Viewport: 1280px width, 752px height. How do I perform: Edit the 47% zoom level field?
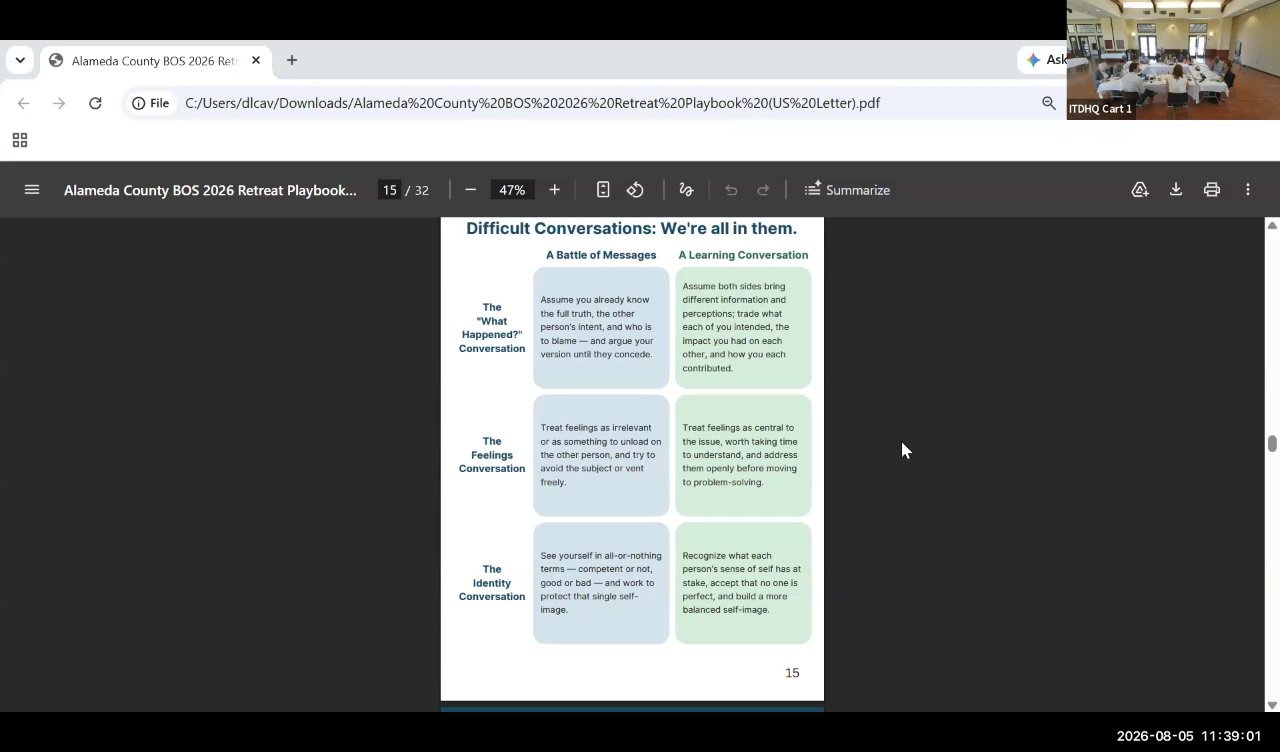(512, 190)
